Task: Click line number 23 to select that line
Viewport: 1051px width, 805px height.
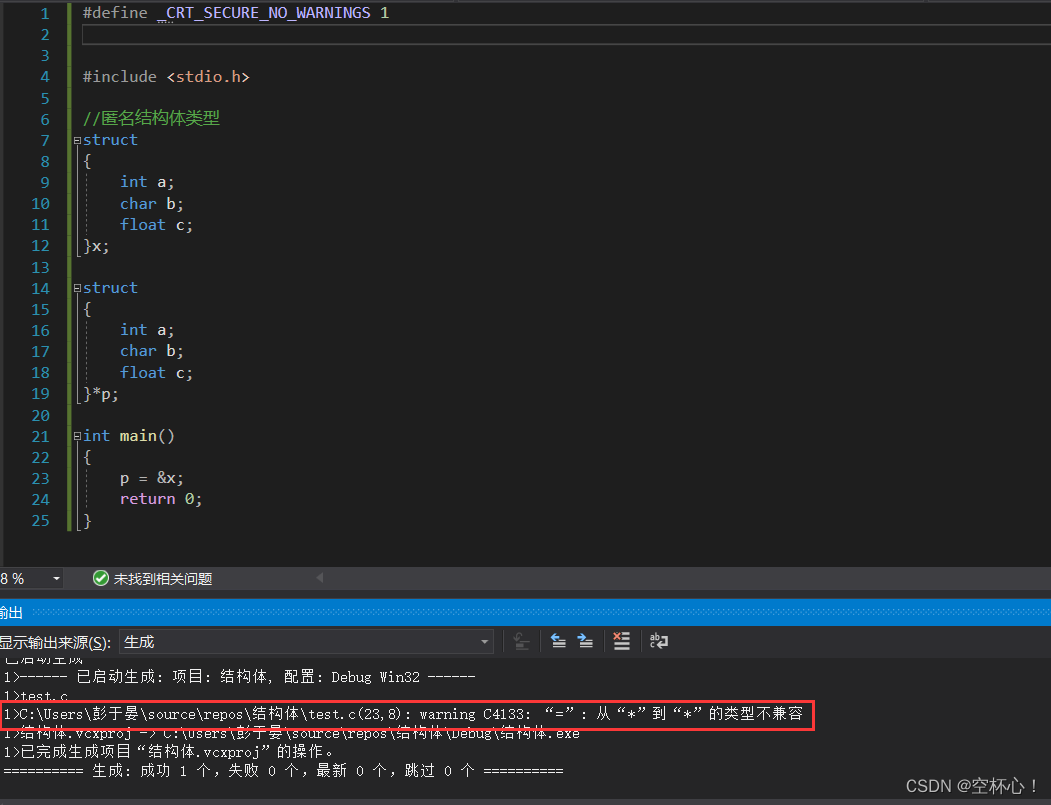Action: tap(40, 477)
